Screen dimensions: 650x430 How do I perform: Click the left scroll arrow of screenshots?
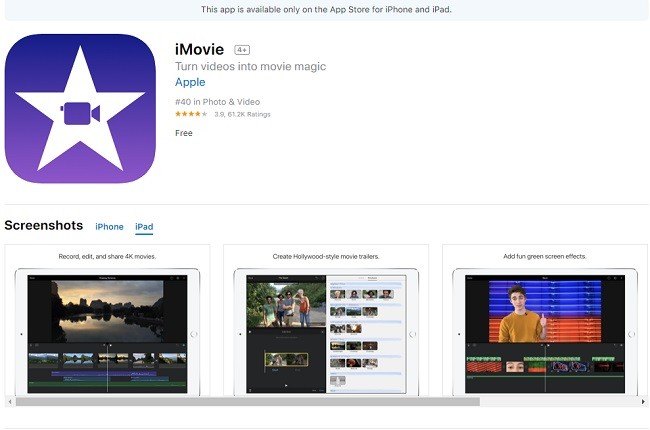pos(10,402)
